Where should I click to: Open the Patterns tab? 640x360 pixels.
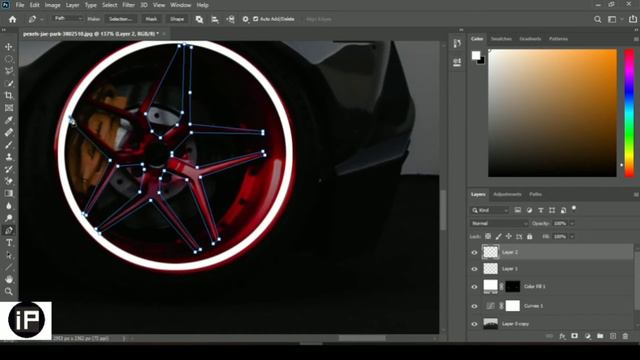click(x=558, y=39)
